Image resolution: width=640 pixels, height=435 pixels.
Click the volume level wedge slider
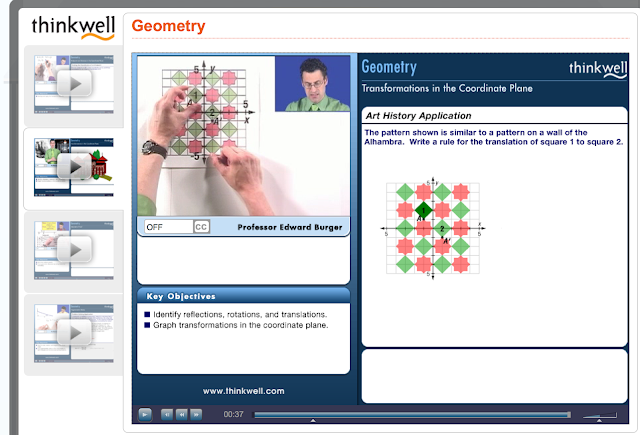click(600, 415)
